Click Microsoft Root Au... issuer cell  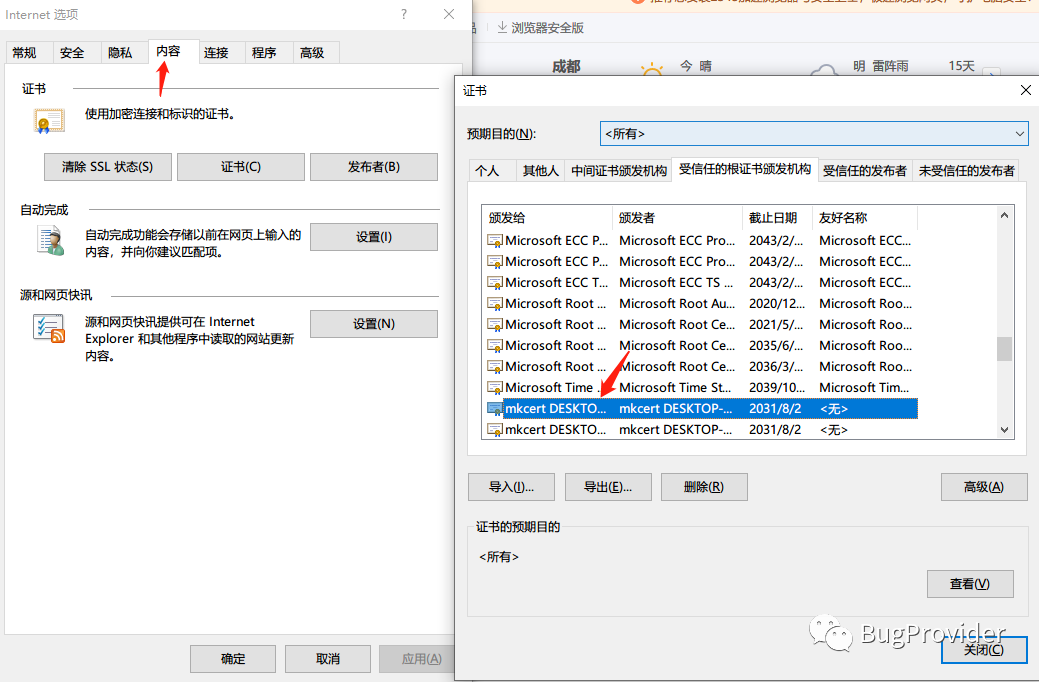(677, 304)
